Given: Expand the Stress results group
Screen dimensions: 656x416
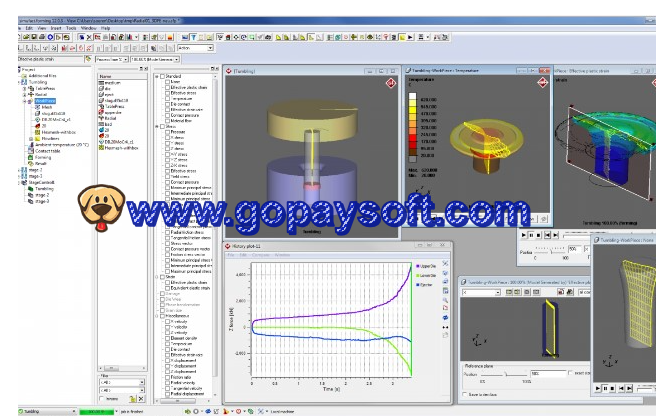Looking at the screenshot, I should 157,126.
